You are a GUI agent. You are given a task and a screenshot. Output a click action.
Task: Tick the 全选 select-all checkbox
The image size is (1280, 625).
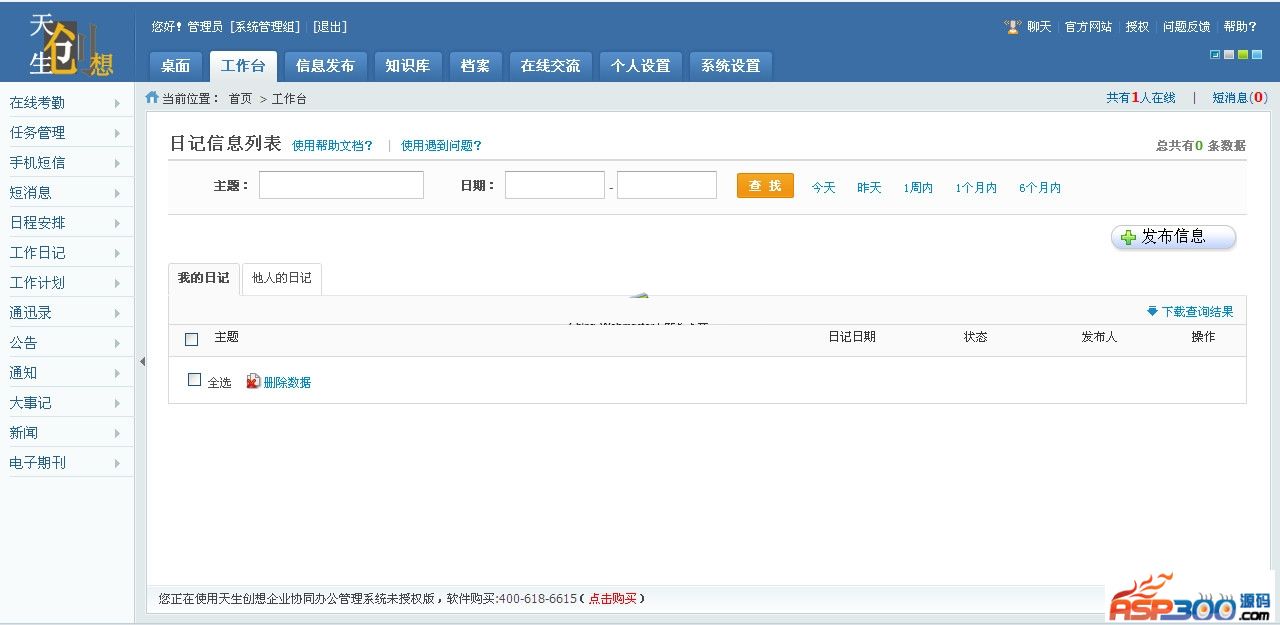[x=194, y=380]
